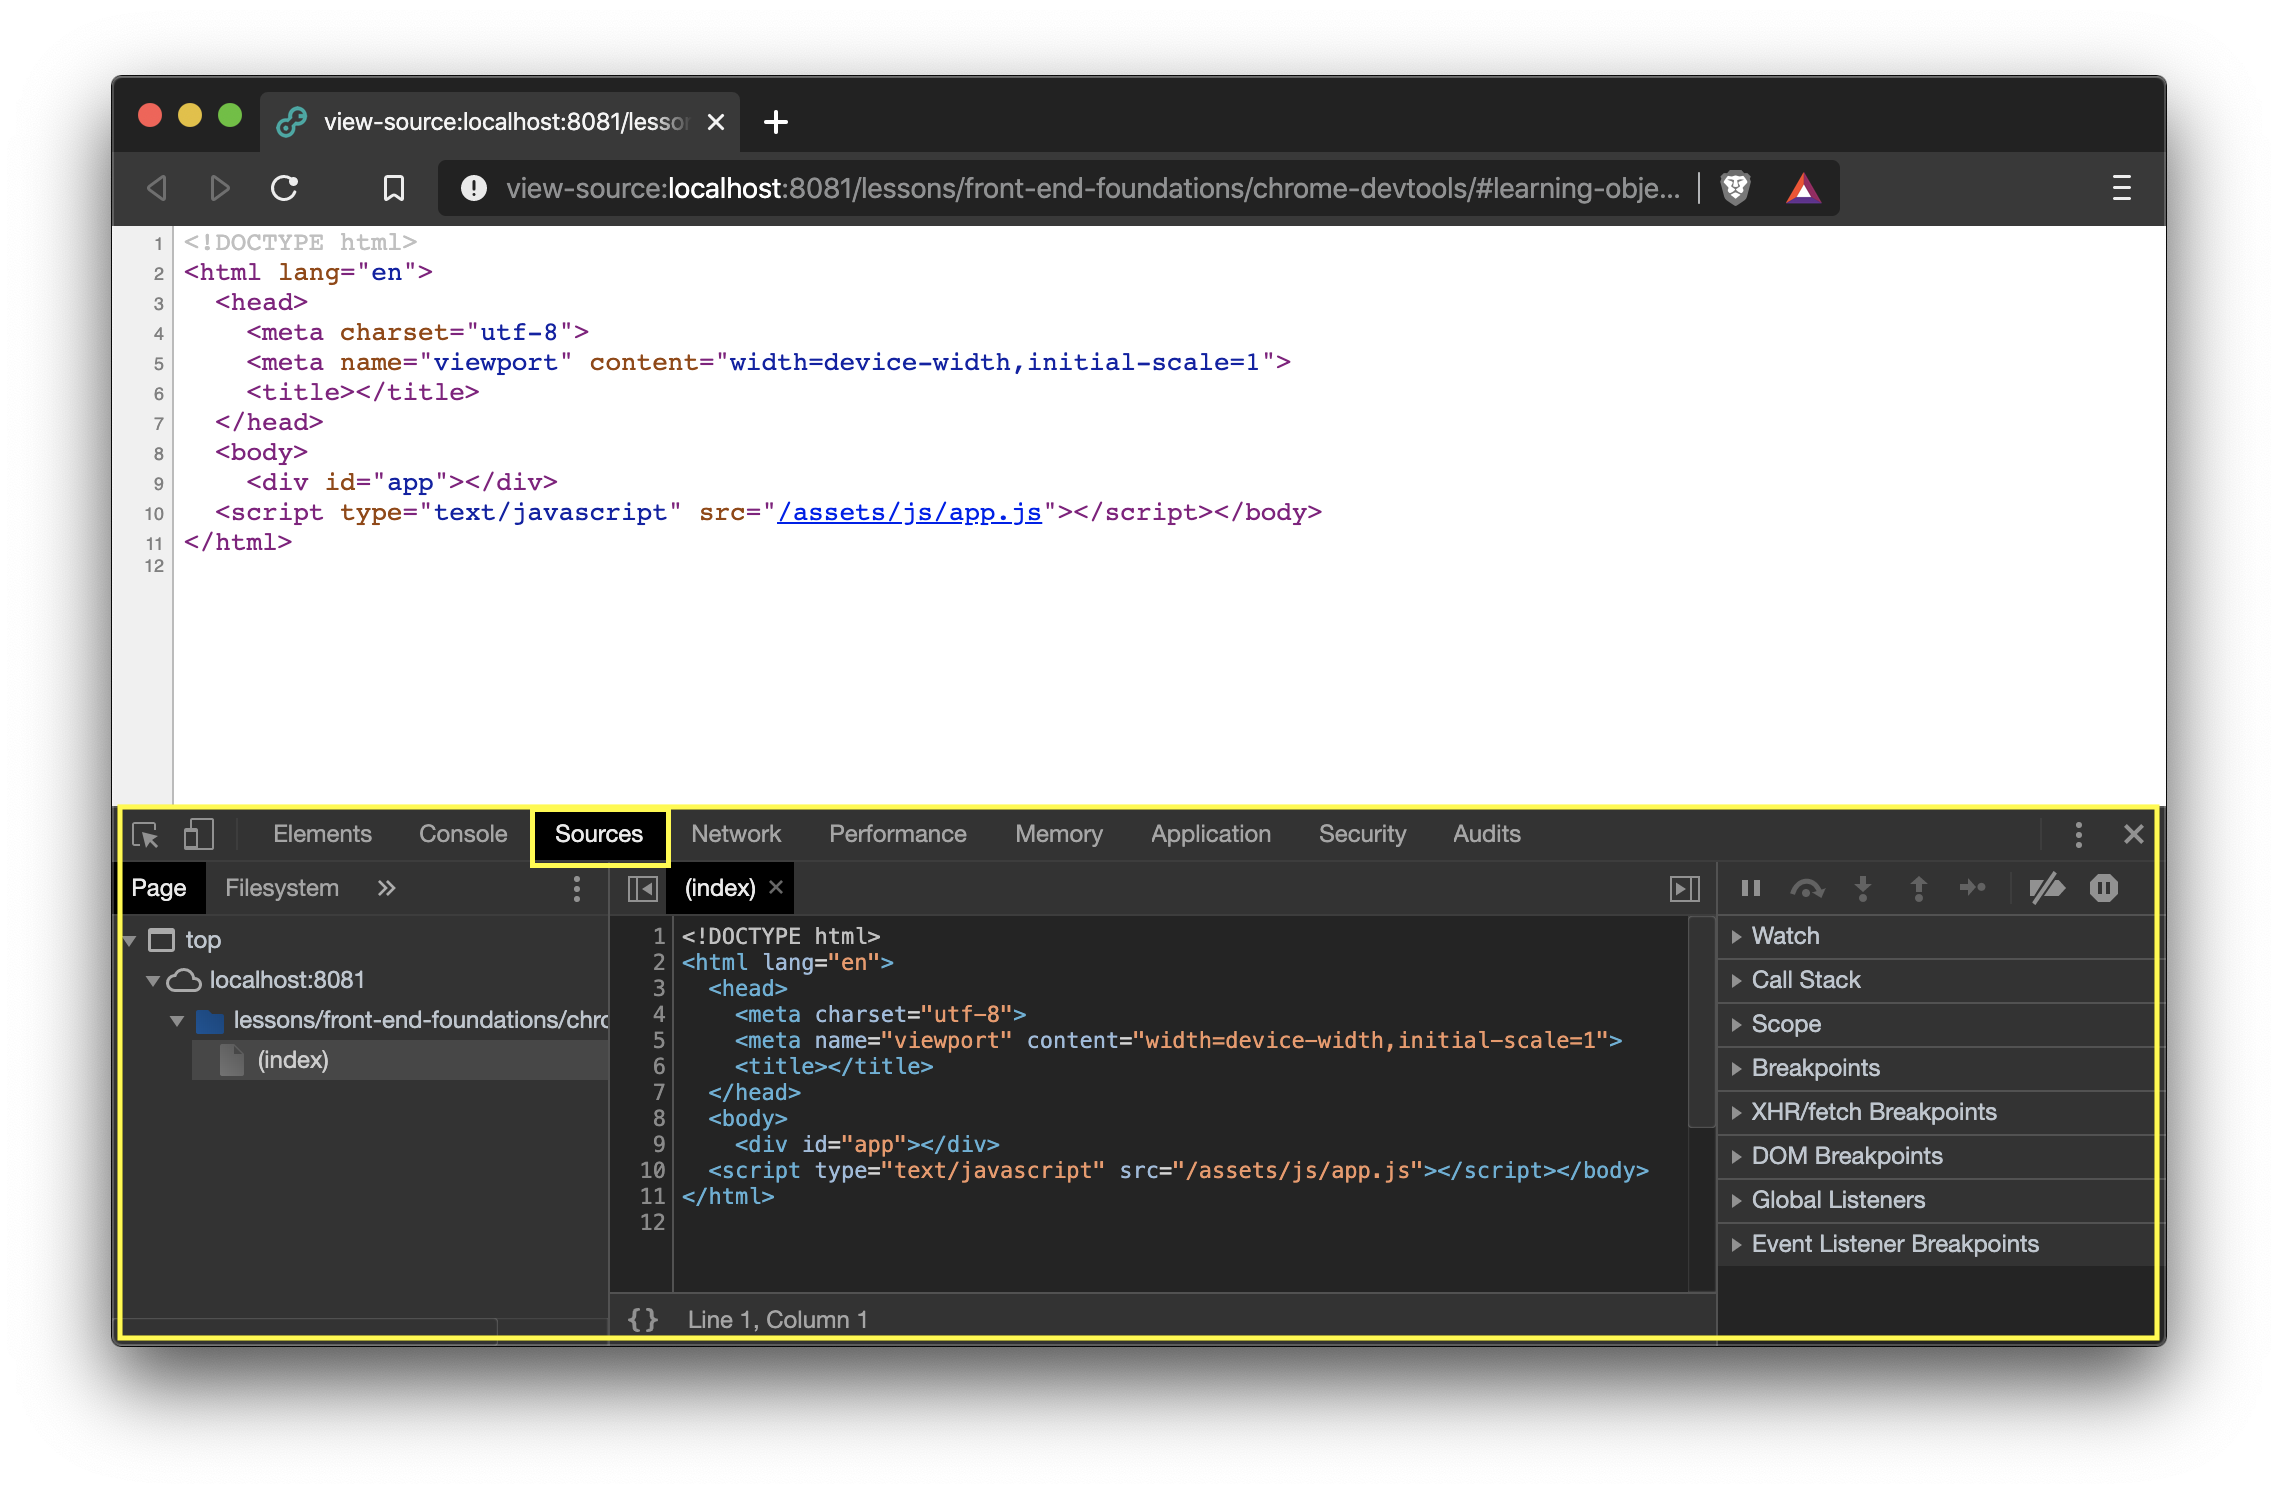Click the bookmark icon in toolbar

point(394,188)
